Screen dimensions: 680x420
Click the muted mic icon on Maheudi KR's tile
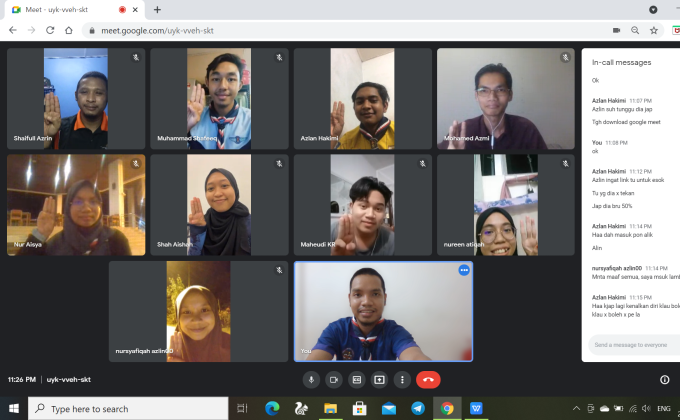422,164
